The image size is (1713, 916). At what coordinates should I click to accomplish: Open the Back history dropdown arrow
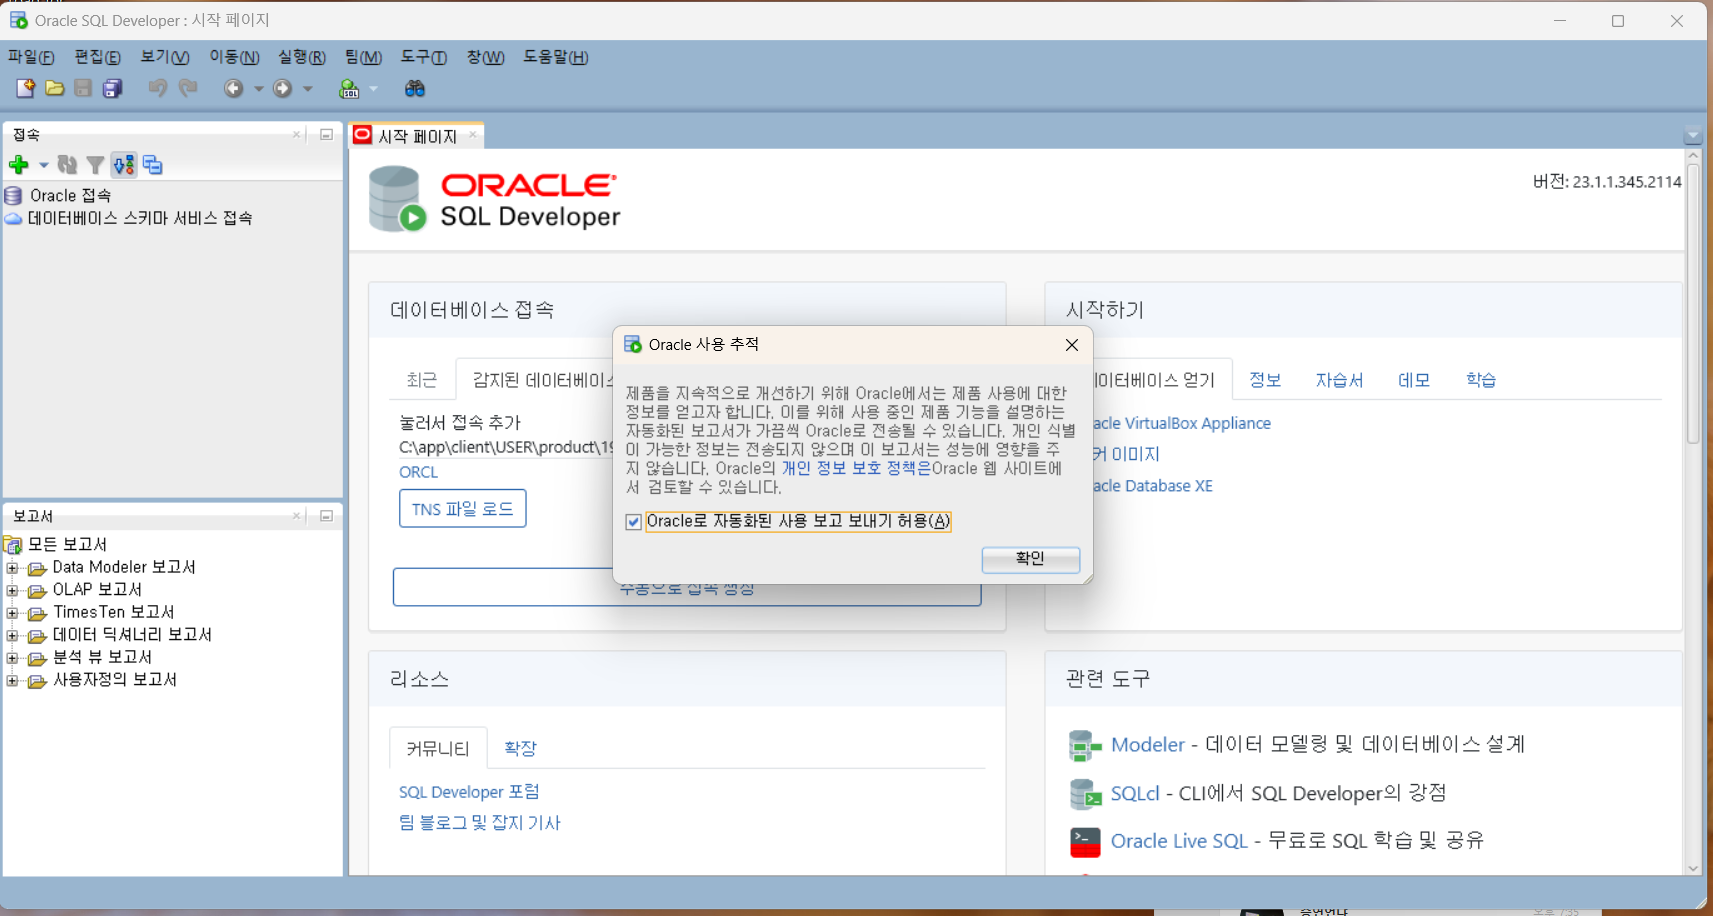[258, 88]
